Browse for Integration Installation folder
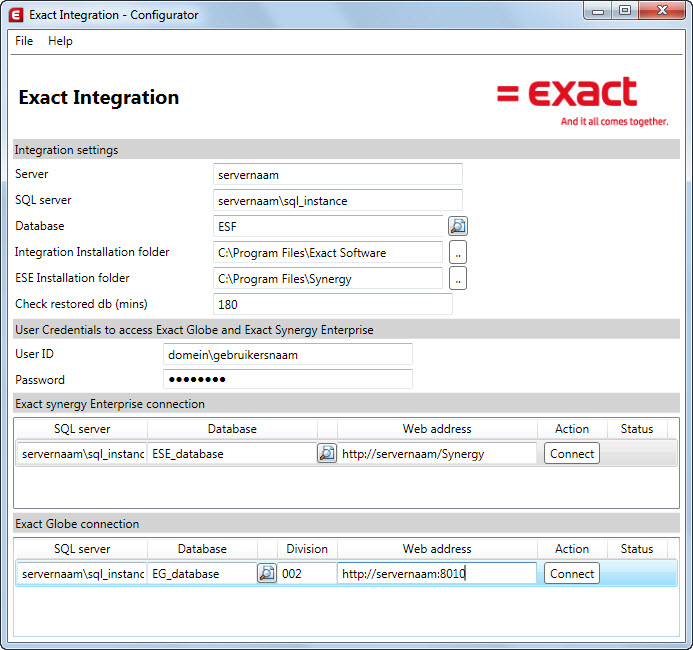693x650 pixels. (458, 252)
